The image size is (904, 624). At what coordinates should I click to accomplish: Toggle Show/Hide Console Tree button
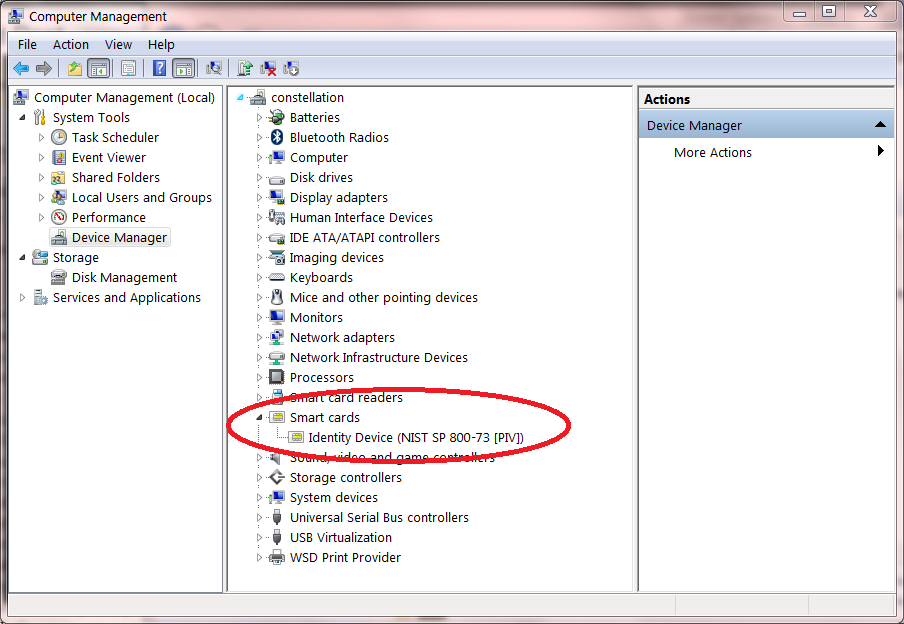click(98, 68)
